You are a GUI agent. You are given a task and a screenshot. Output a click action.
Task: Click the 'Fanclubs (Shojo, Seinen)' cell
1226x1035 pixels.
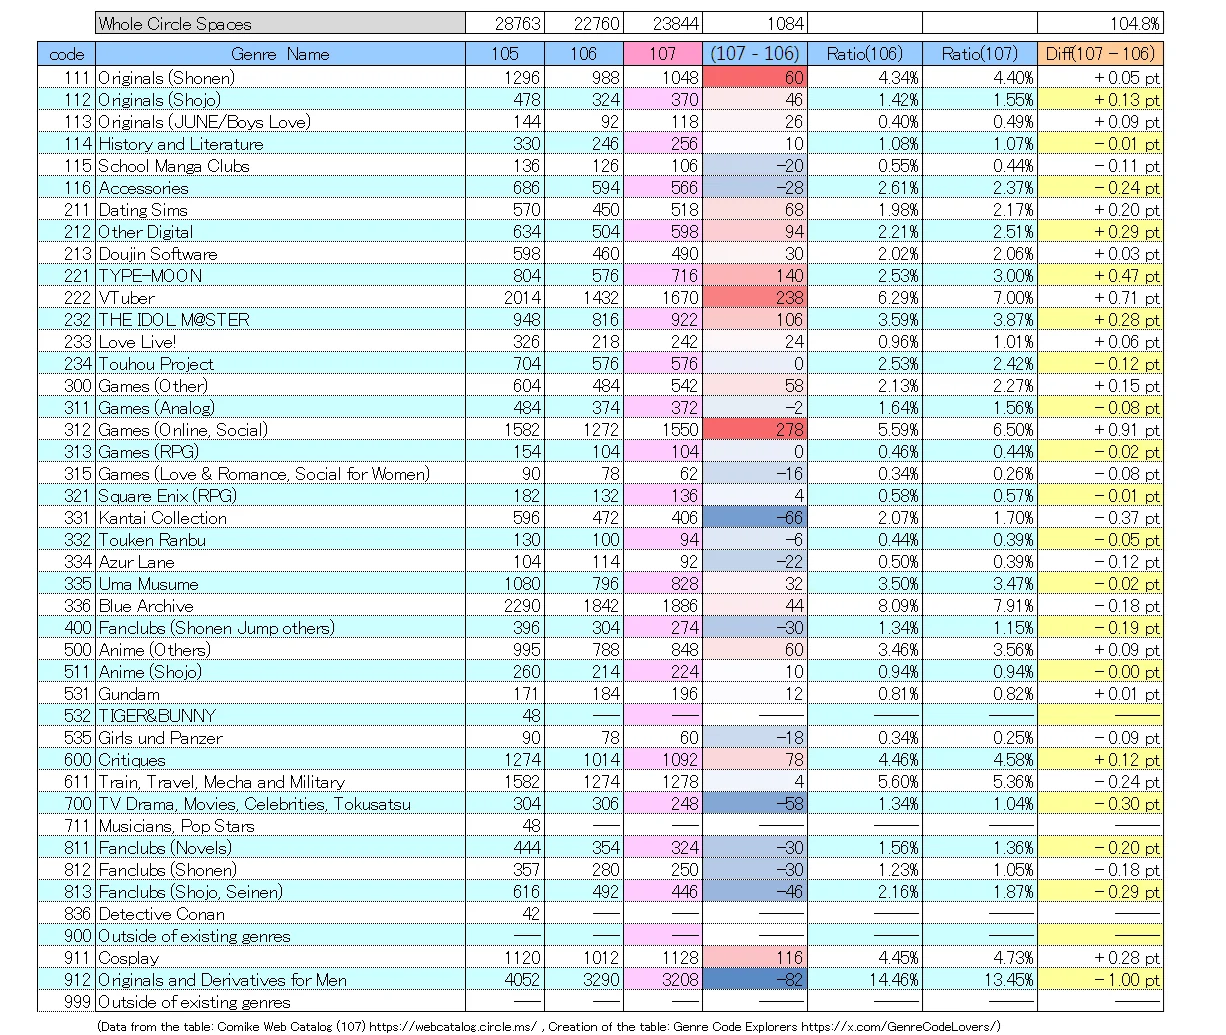280,892
